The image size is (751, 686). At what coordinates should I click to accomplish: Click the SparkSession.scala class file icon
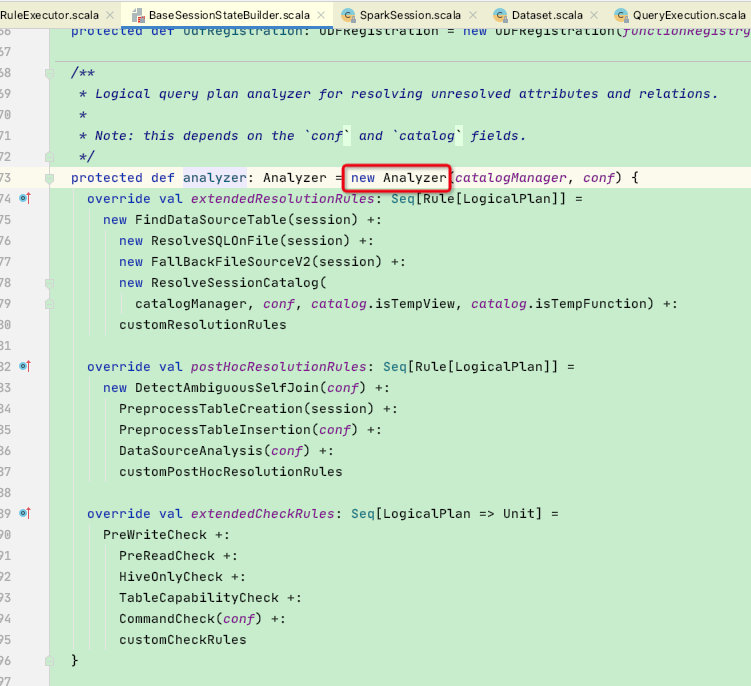(349, 15)
